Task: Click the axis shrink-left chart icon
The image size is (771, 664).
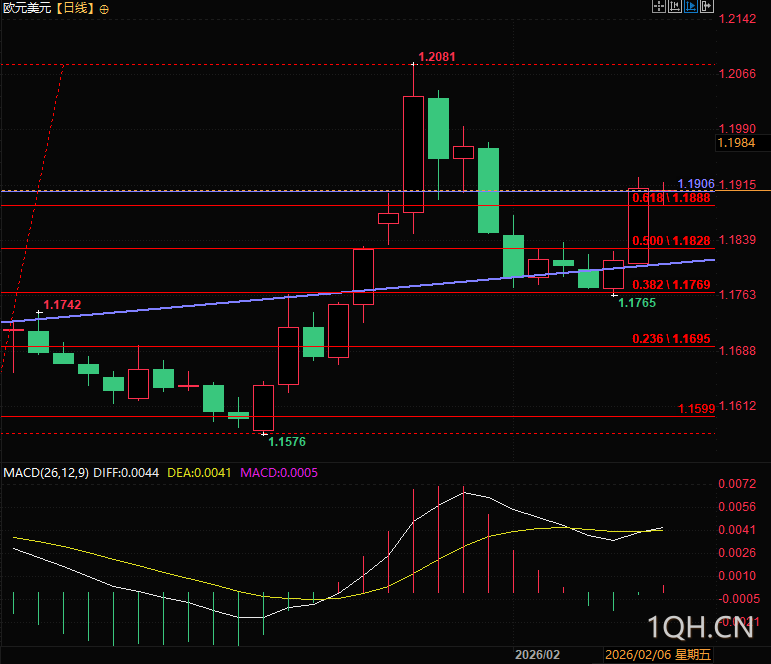Action: (675, 6)
